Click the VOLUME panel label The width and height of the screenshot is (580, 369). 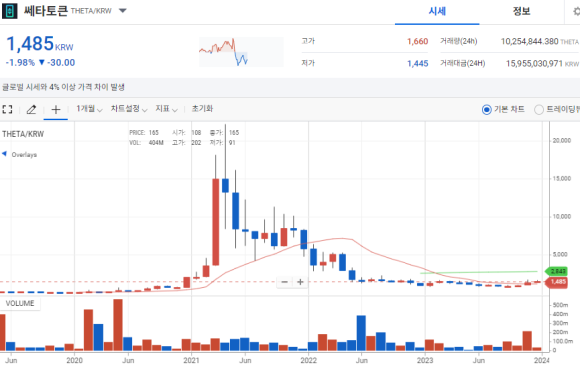[x=20, y=304]
